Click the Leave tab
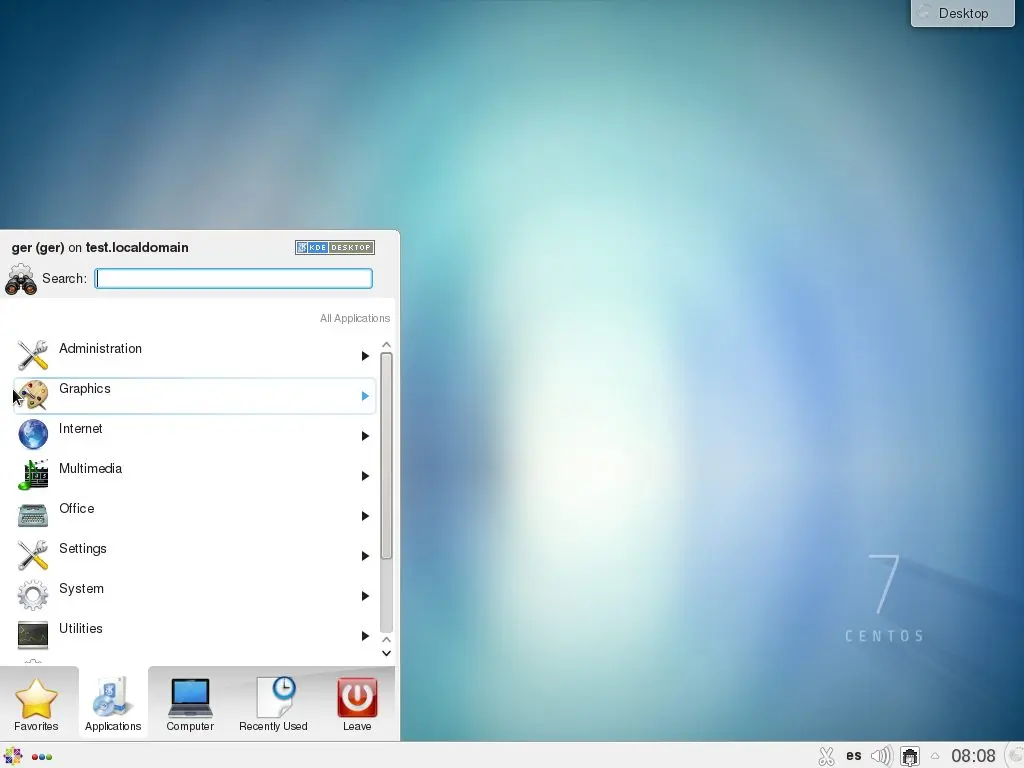Image resolution: width=1024 pixels, height=768 pixels. tap(357, 704)
